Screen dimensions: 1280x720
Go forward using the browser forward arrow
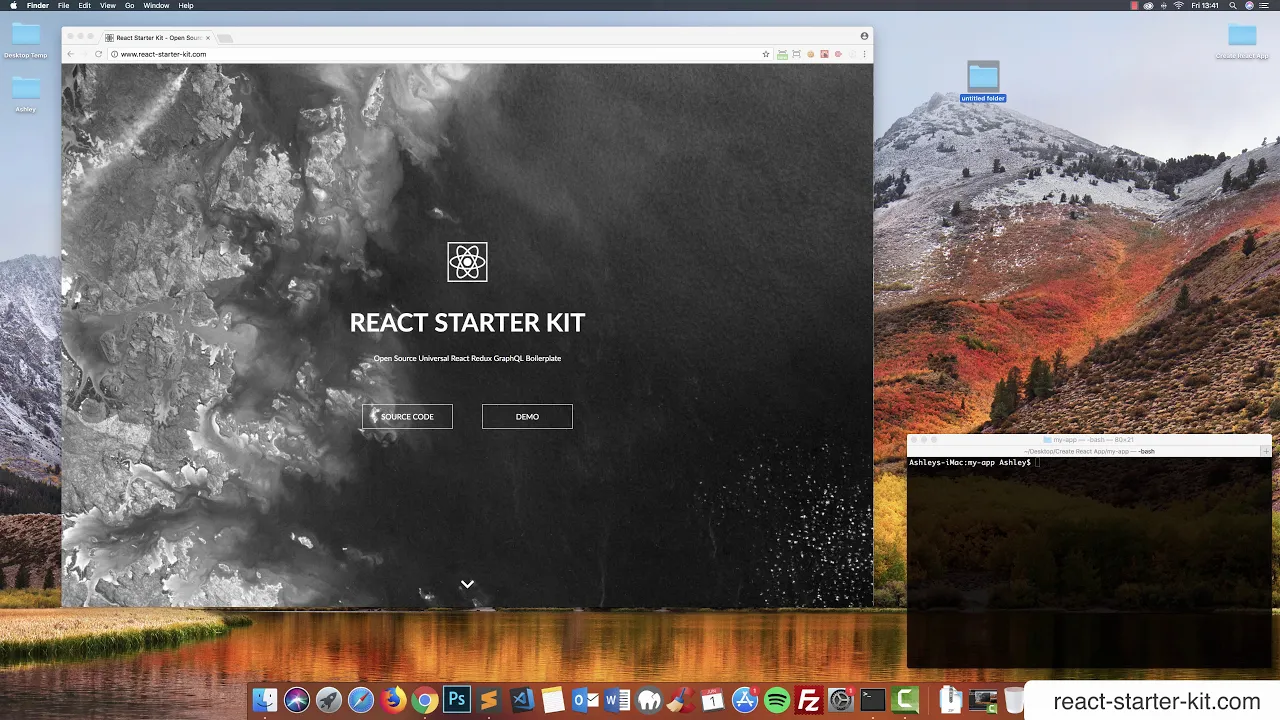click(x=84, y=54)
